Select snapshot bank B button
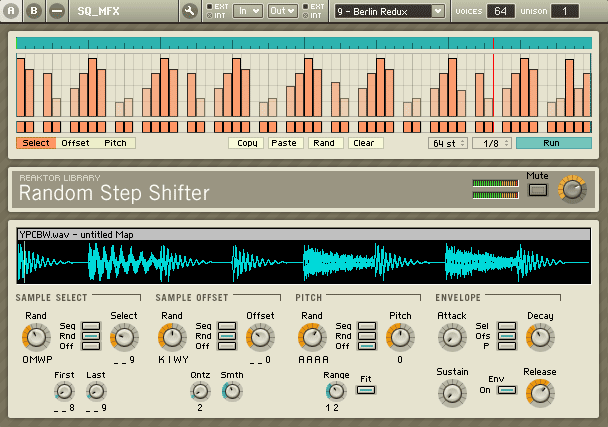 pos(34,11)
